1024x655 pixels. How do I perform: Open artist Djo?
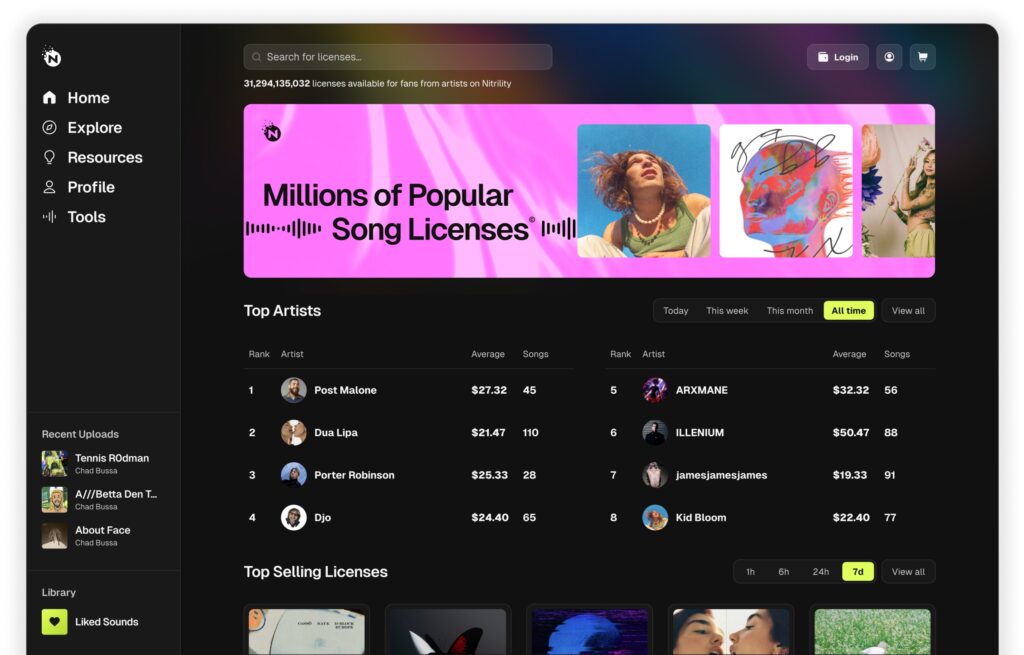[322, 517]
